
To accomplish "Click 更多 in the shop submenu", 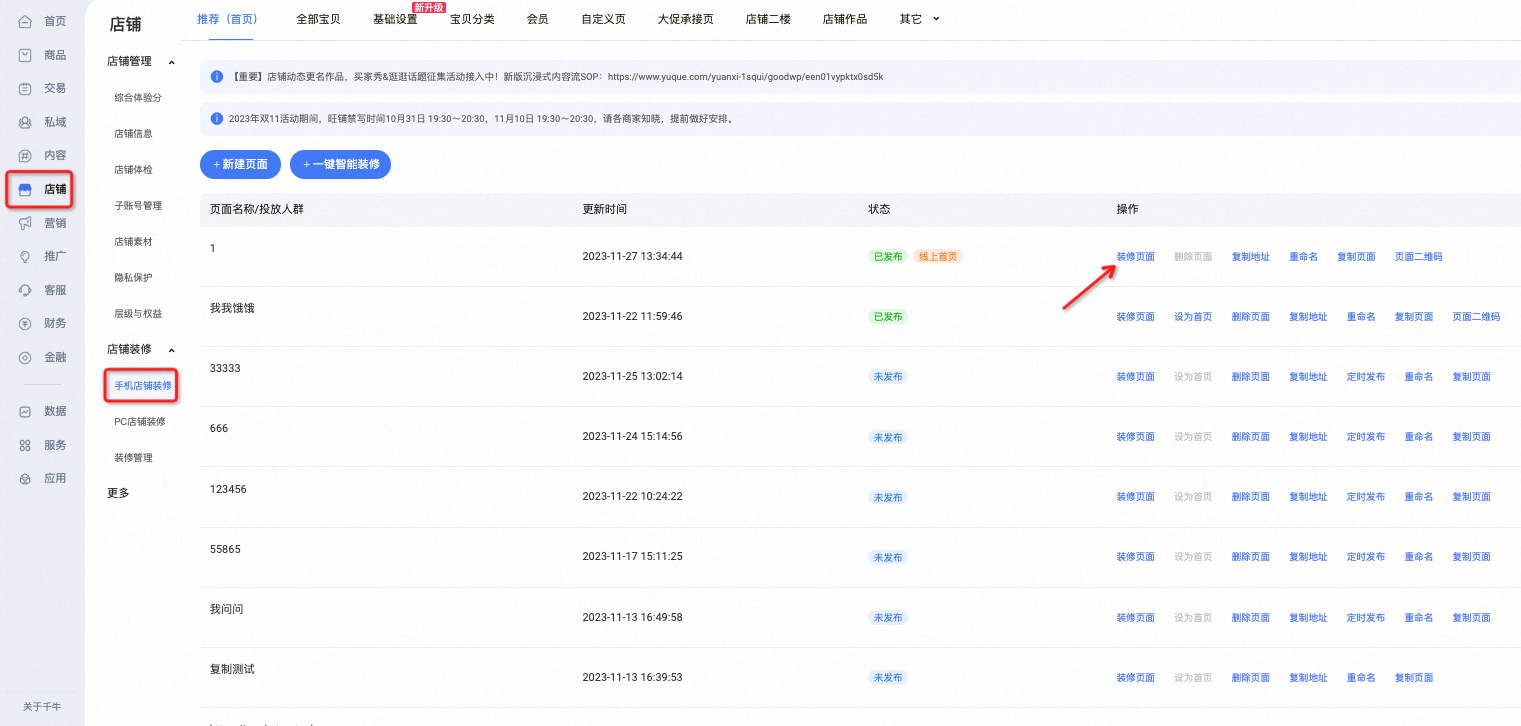I will [x=118, y=493].
